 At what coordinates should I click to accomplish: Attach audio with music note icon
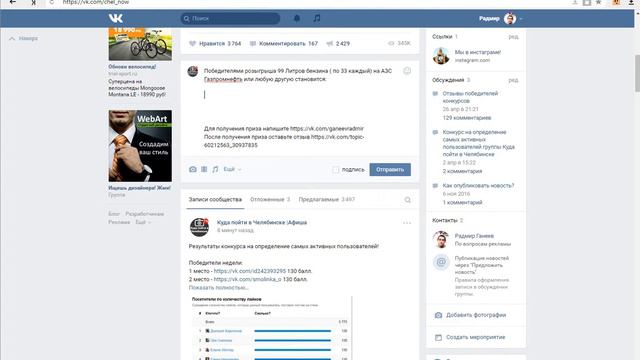(215, 169)
